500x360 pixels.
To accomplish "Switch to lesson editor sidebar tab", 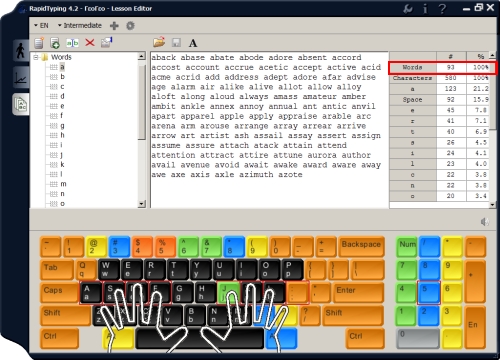I will click(21, 104).
